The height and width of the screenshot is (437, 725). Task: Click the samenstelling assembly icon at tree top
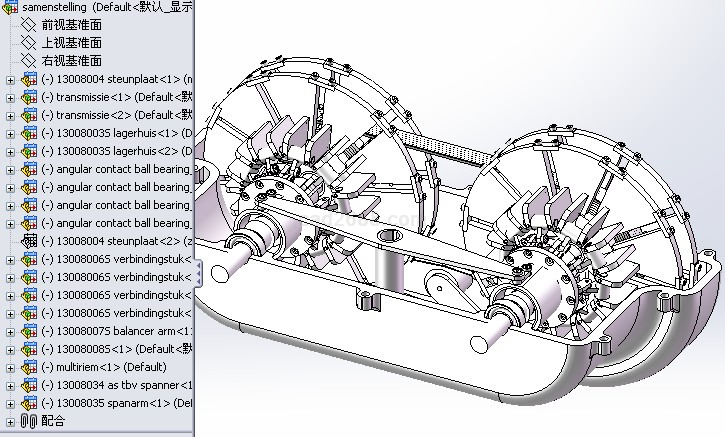10,7
